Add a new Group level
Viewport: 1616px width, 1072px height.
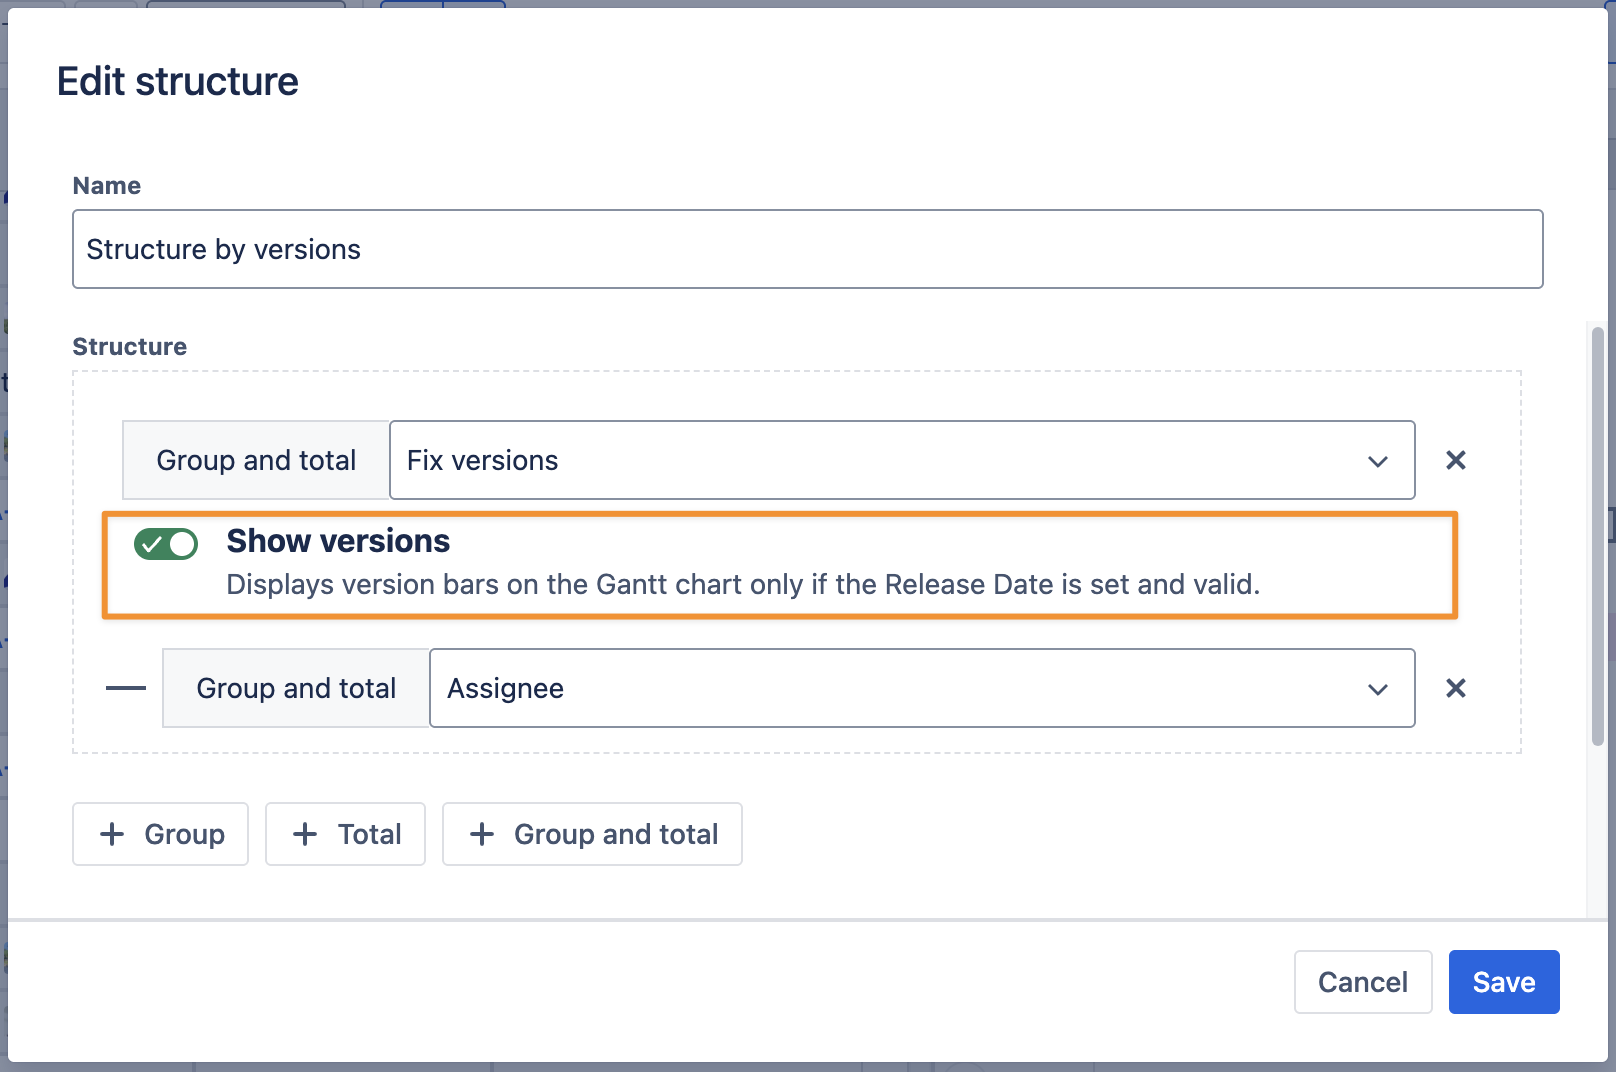click(160, 834)
